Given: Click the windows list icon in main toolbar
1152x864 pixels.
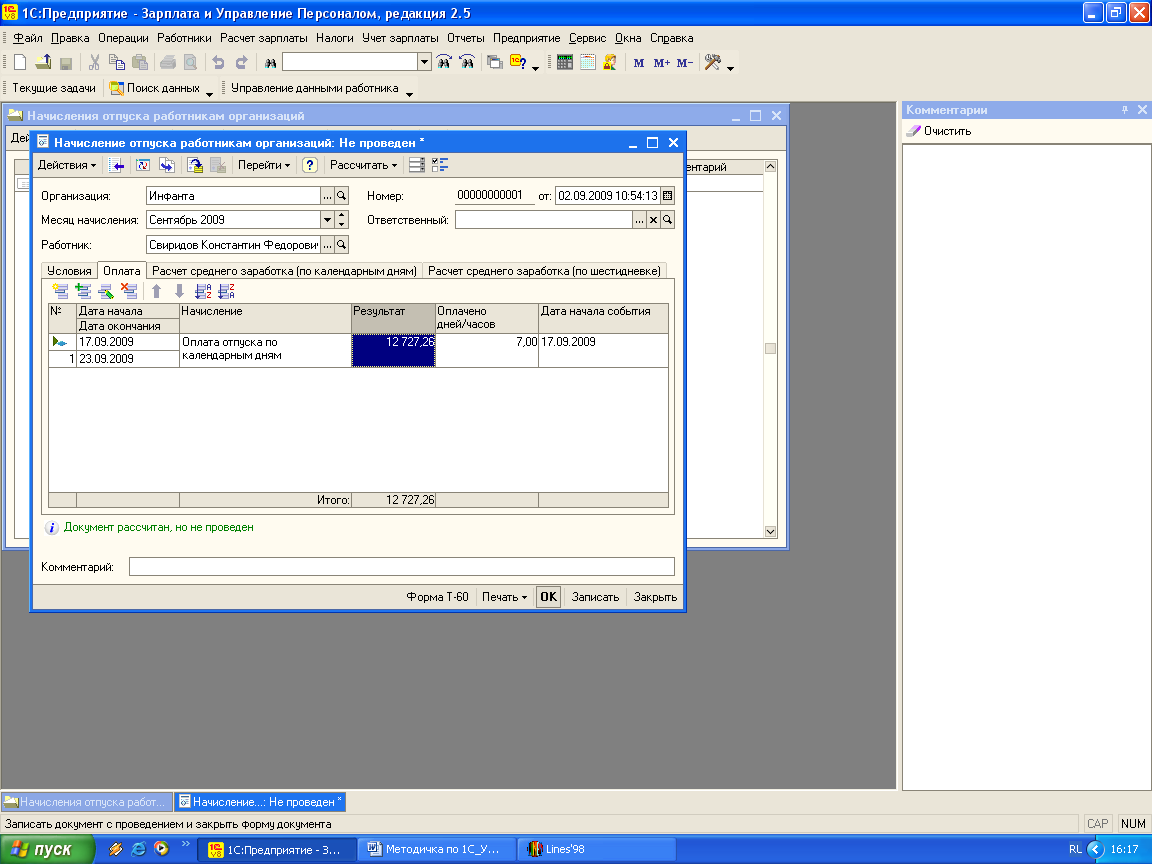Looking at the screenshot, I should (495, 62).
